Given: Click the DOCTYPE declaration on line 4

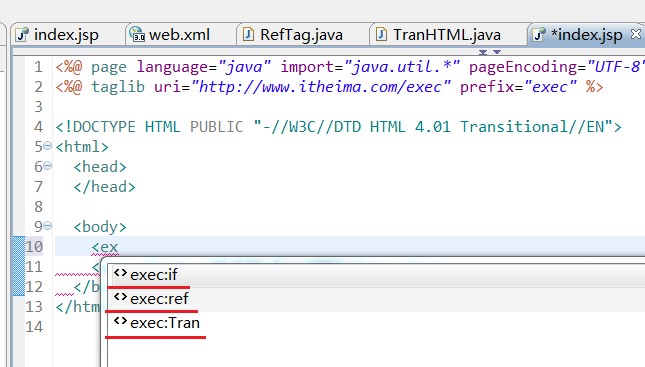Looking at the screenshot, I should point(338,127).
